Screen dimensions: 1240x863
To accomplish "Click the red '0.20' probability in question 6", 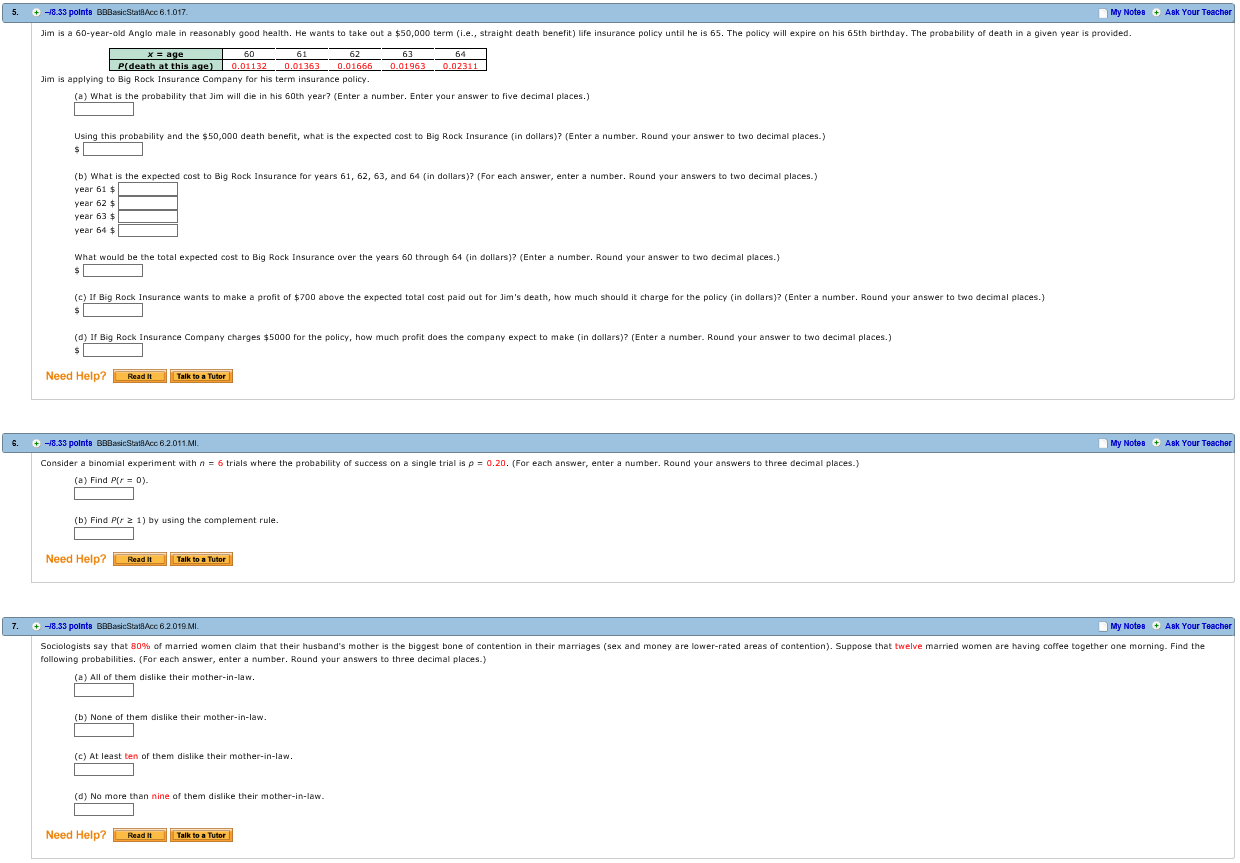I will pos(496,463).
